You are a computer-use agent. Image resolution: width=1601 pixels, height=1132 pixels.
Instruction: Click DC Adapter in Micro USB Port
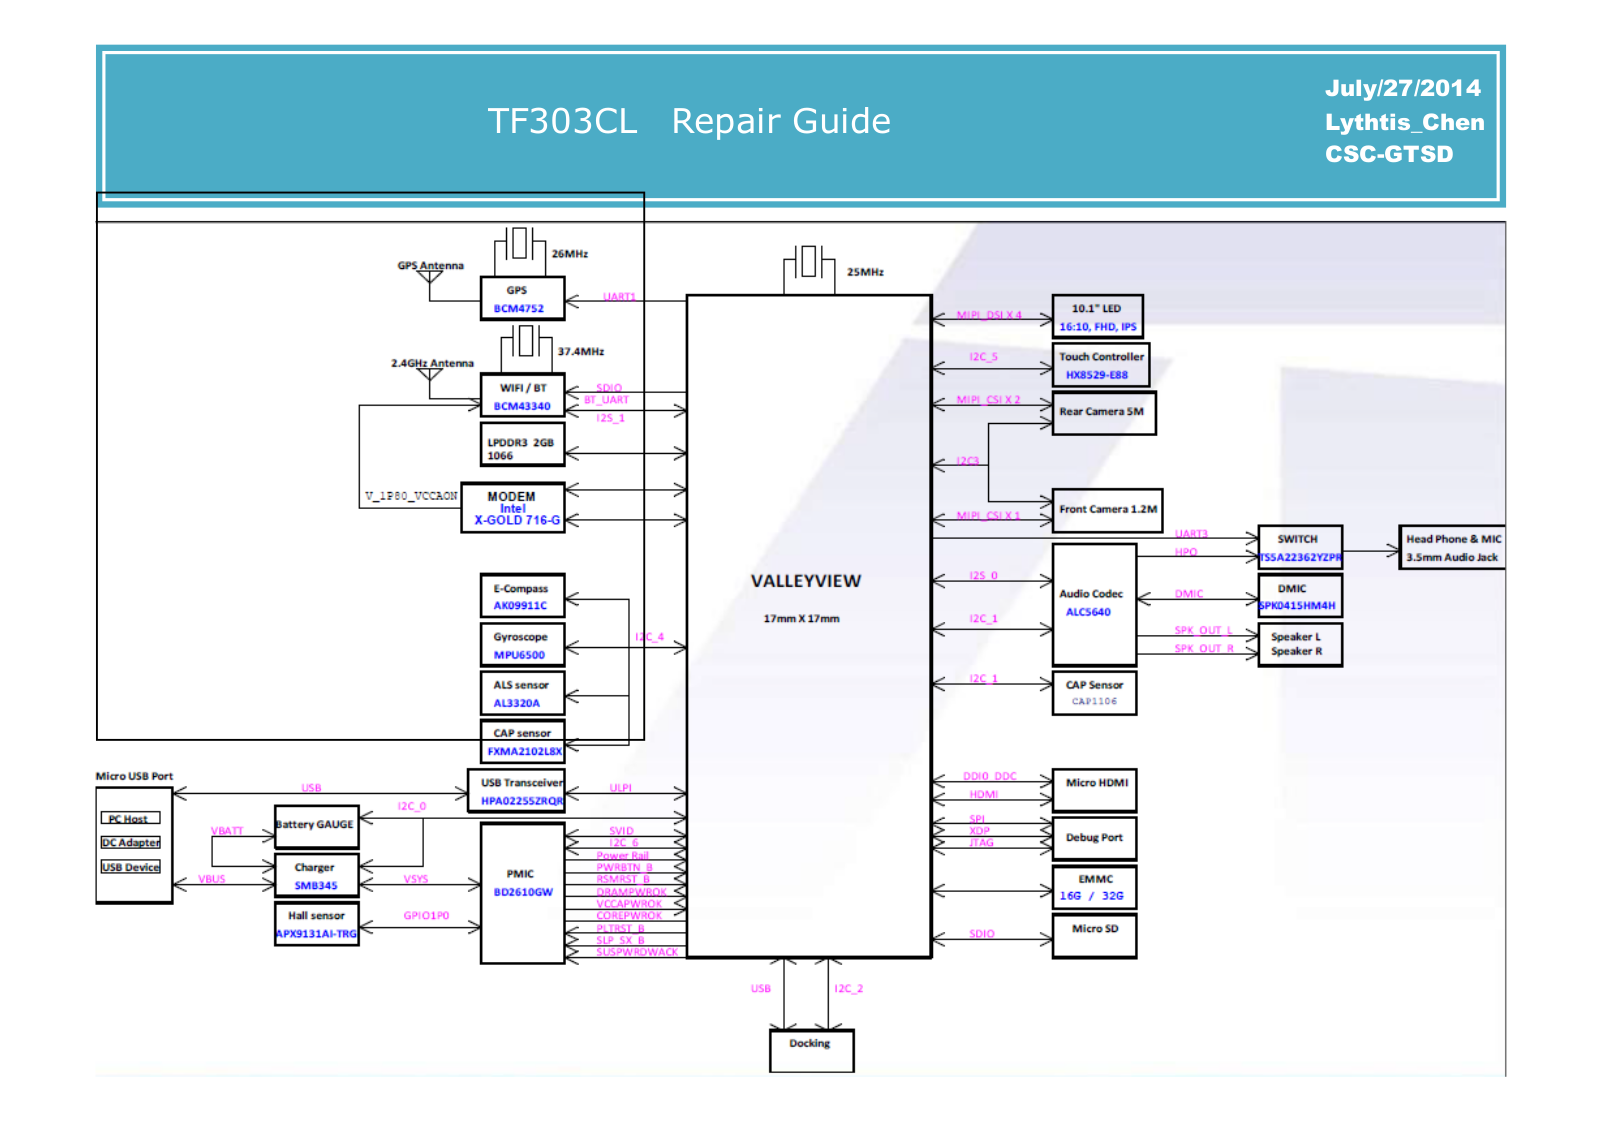(130, 843)
